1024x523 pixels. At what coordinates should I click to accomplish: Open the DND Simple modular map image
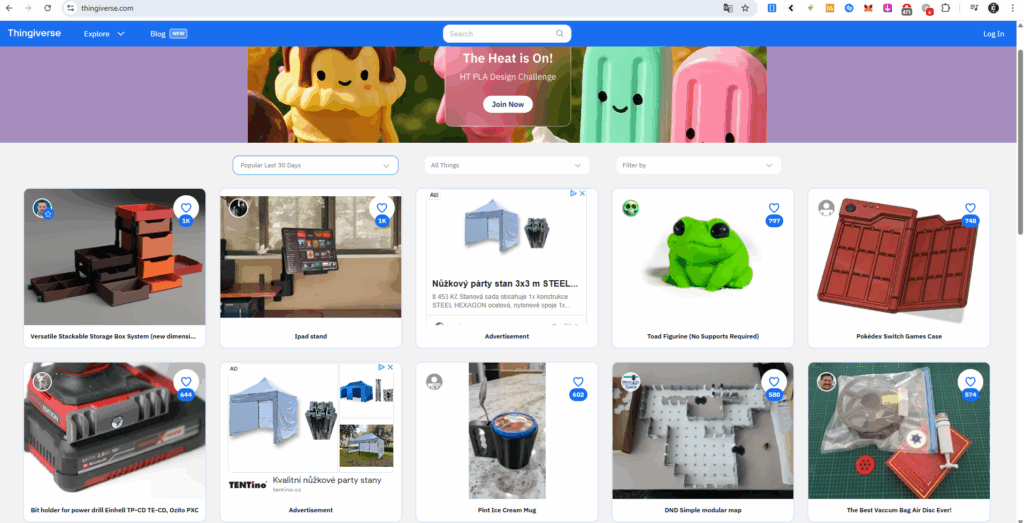703,431
